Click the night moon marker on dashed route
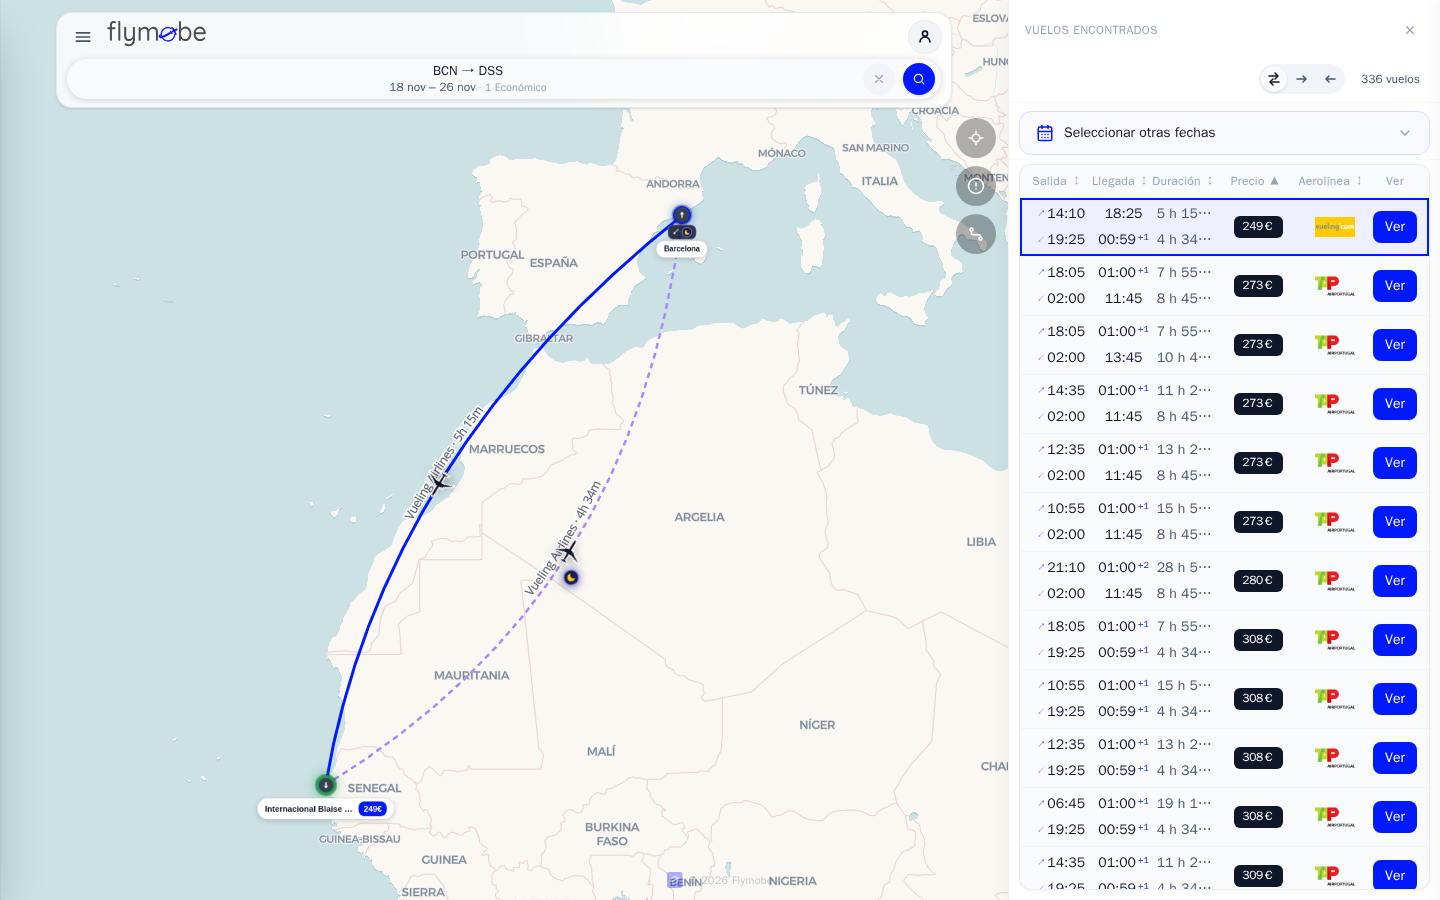Image resolution: width=1440 pixels, height=900 pixels. (x=571, y=577)
